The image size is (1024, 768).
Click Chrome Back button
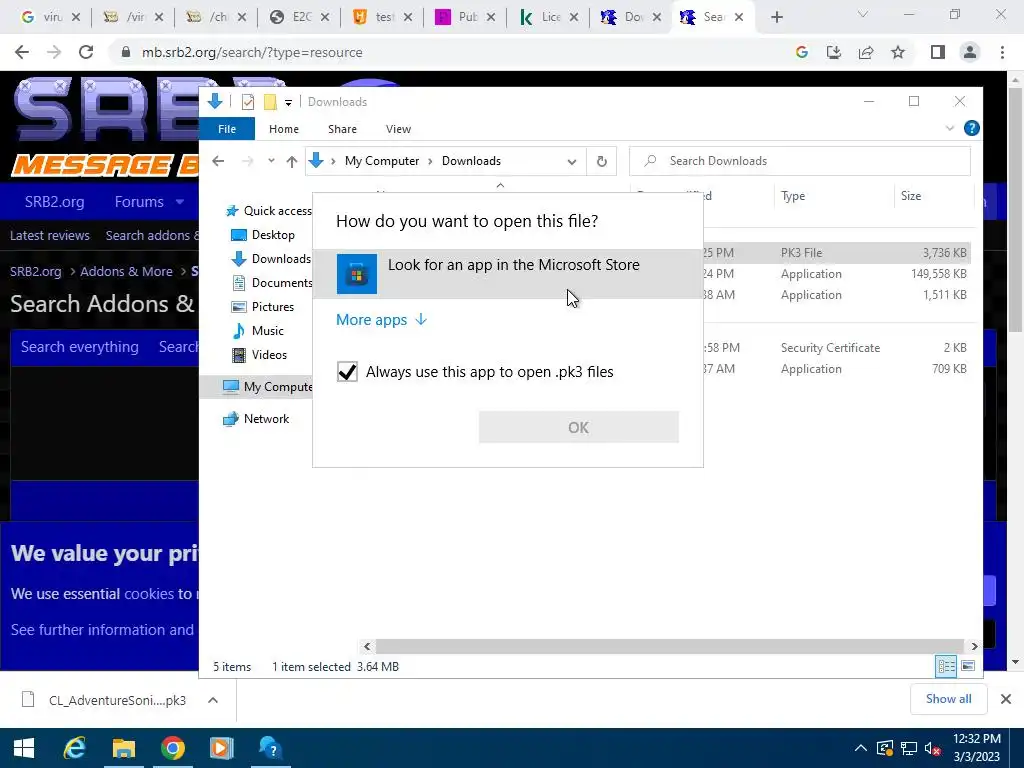tap(22, 52)
